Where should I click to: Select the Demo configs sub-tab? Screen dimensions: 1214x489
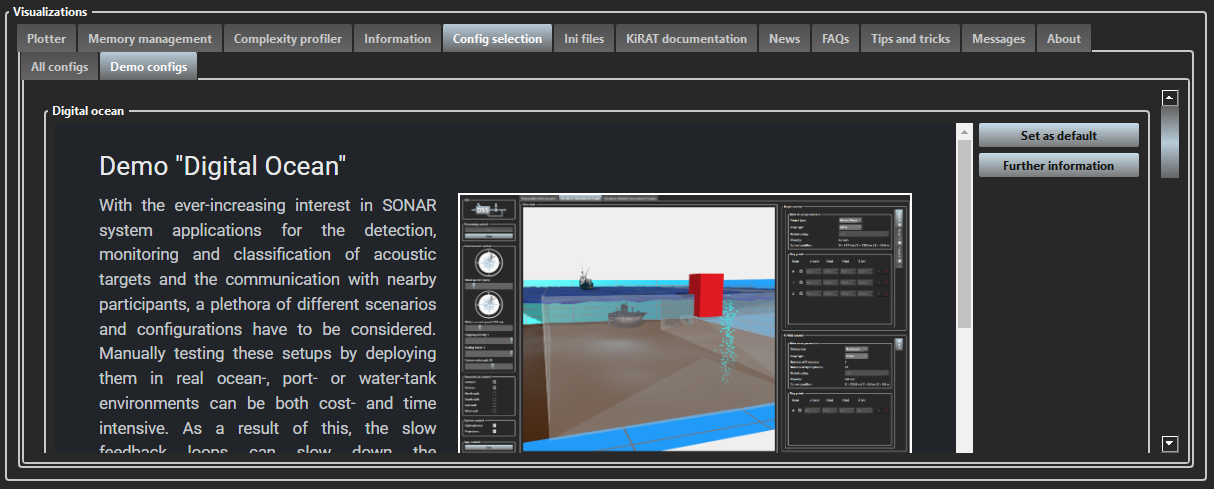coord(148,67)
